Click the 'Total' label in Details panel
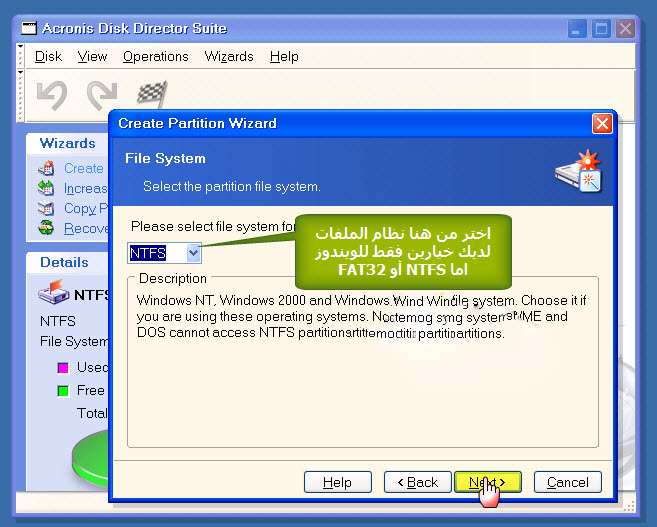657x527 pixels. [x=92, y=413]
